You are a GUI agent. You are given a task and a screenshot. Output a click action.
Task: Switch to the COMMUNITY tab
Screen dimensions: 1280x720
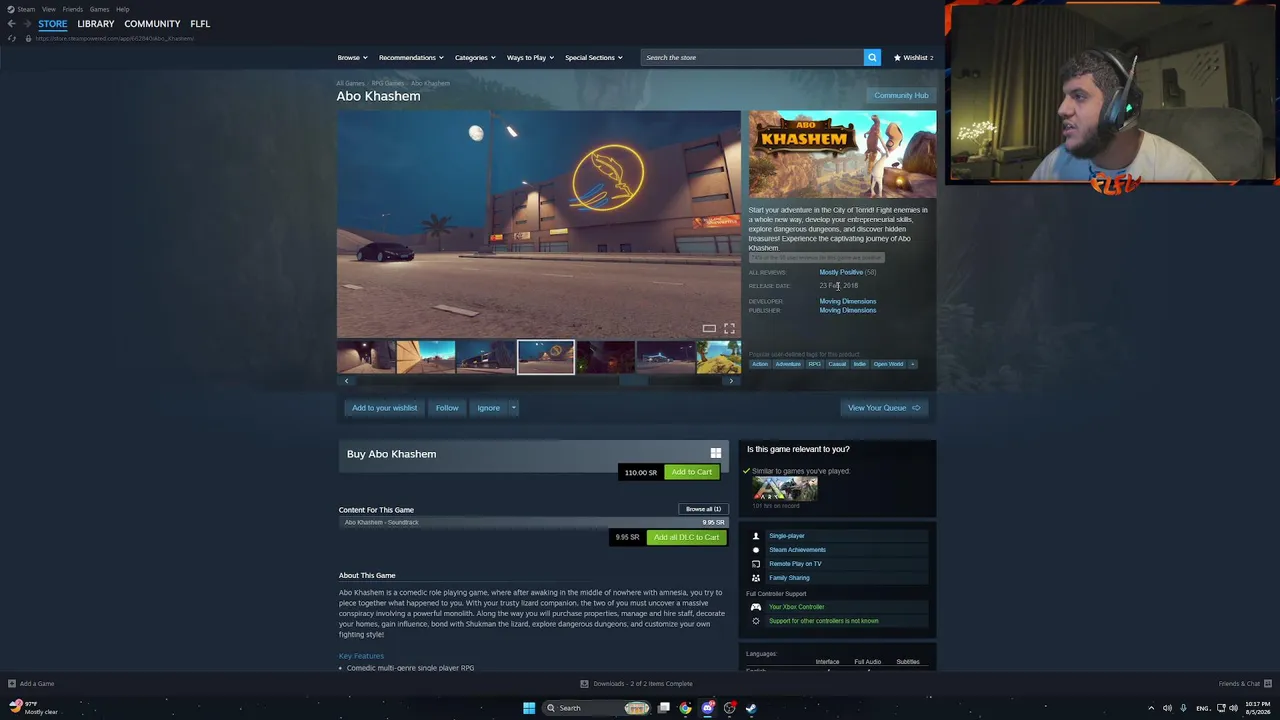coord(152,24)
